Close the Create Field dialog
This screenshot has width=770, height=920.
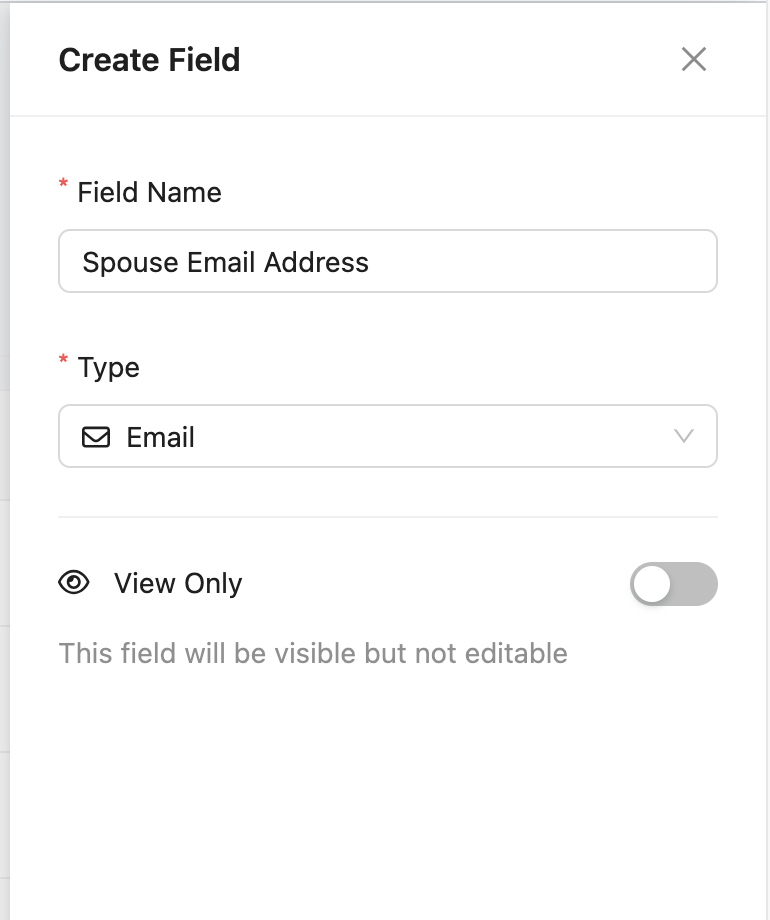point(694,59)
